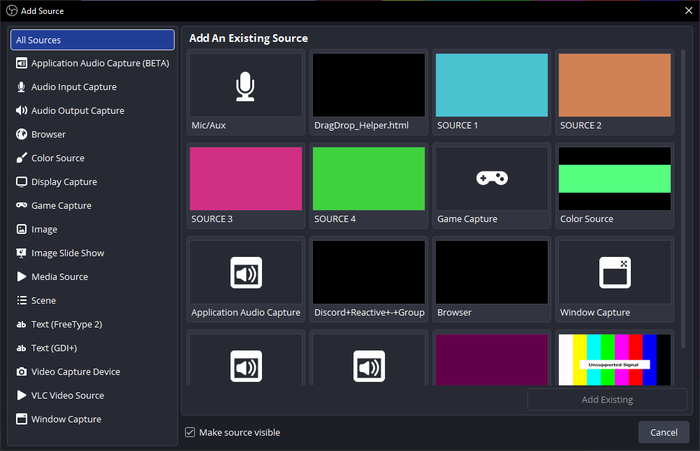Viewport: 700px width, 451px height.
Task: Select the Browser globe icon in the sidebar
Action: click(21, 134)
